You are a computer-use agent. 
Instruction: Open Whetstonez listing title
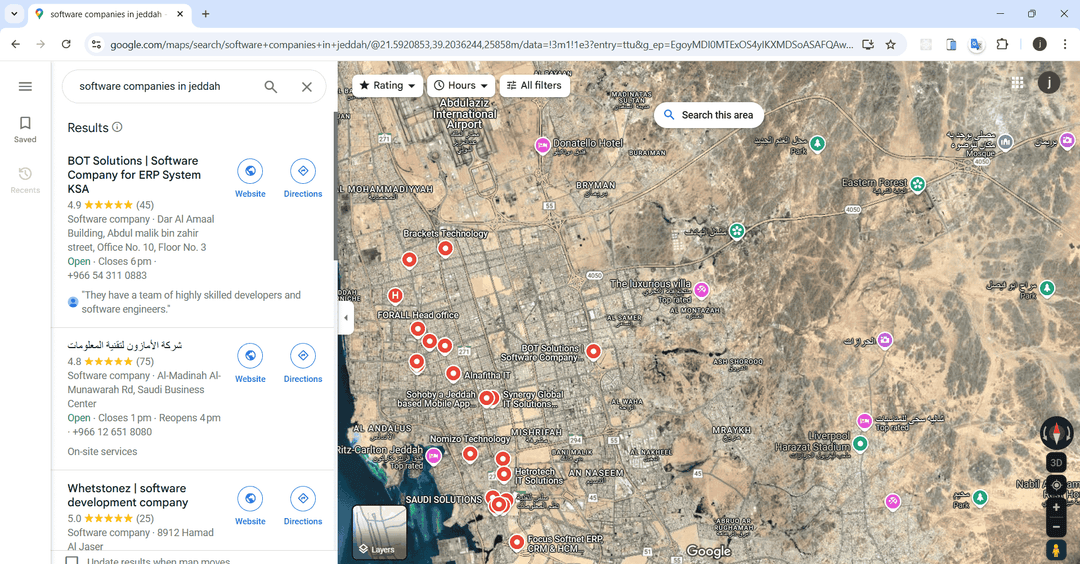click(127, 495)
